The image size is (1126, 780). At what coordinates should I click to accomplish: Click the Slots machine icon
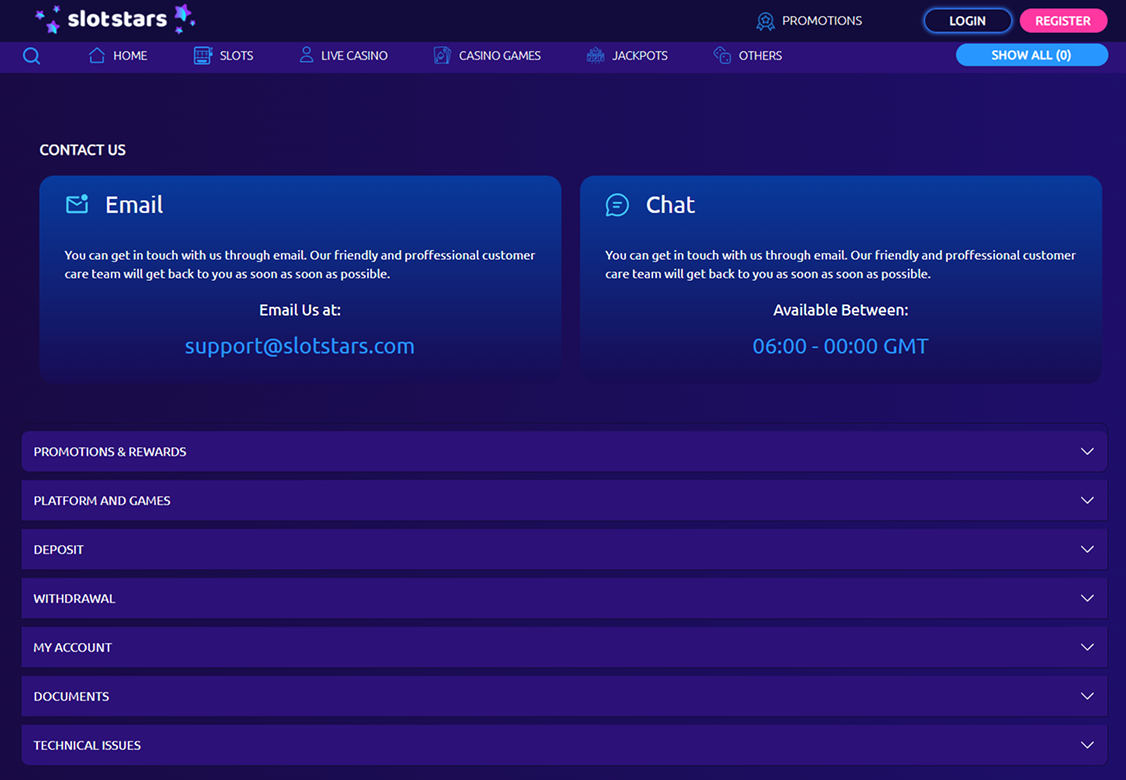tap(203, 55)
